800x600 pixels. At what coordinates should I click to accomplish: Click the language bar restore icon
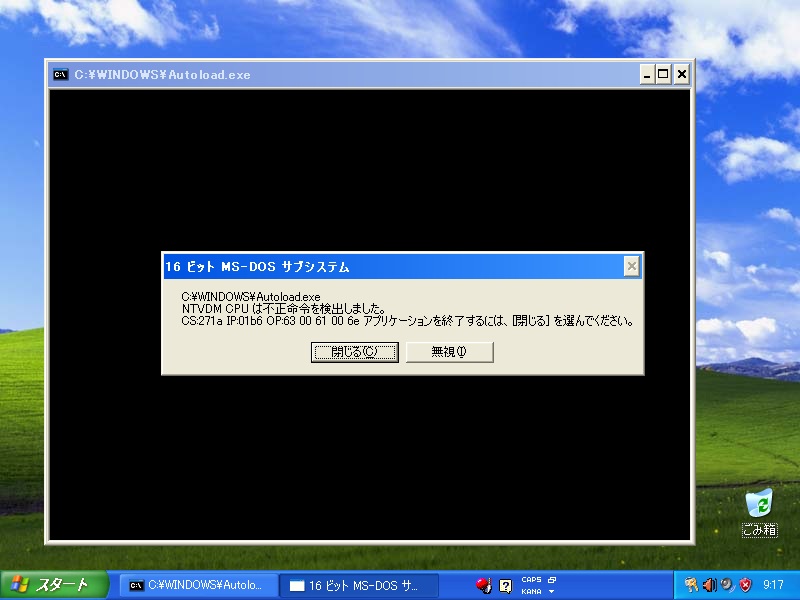tap(552, 580)
